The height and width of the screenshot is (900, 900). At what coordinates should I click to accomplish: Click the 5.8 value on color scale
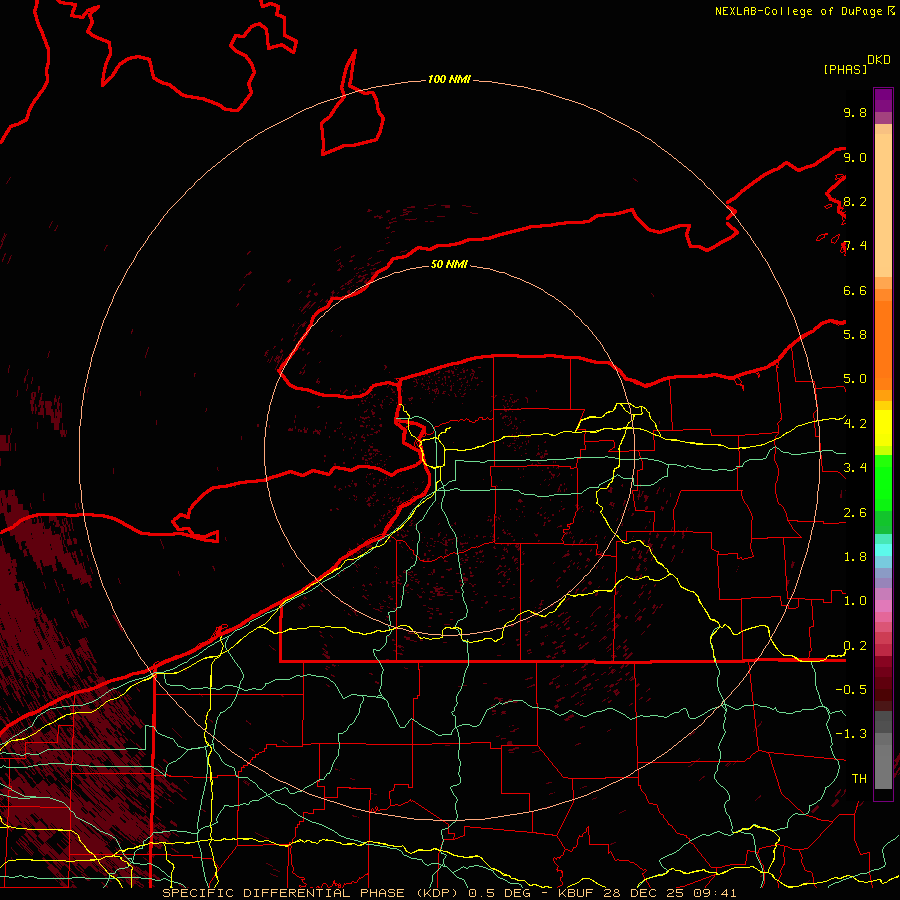coord(855,335)
